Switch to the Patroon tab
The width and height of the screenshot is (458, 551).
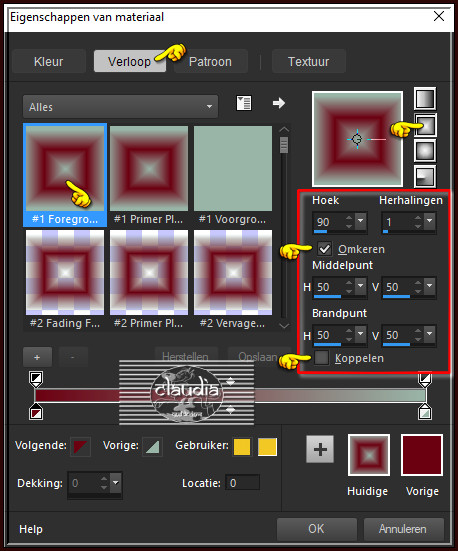coord(210,61)
